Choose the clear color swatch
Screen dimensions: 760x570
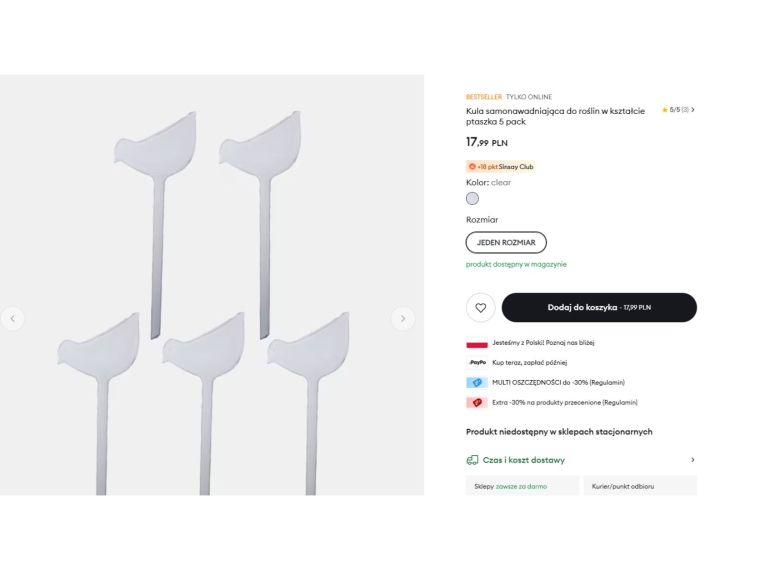pos(472,198)
